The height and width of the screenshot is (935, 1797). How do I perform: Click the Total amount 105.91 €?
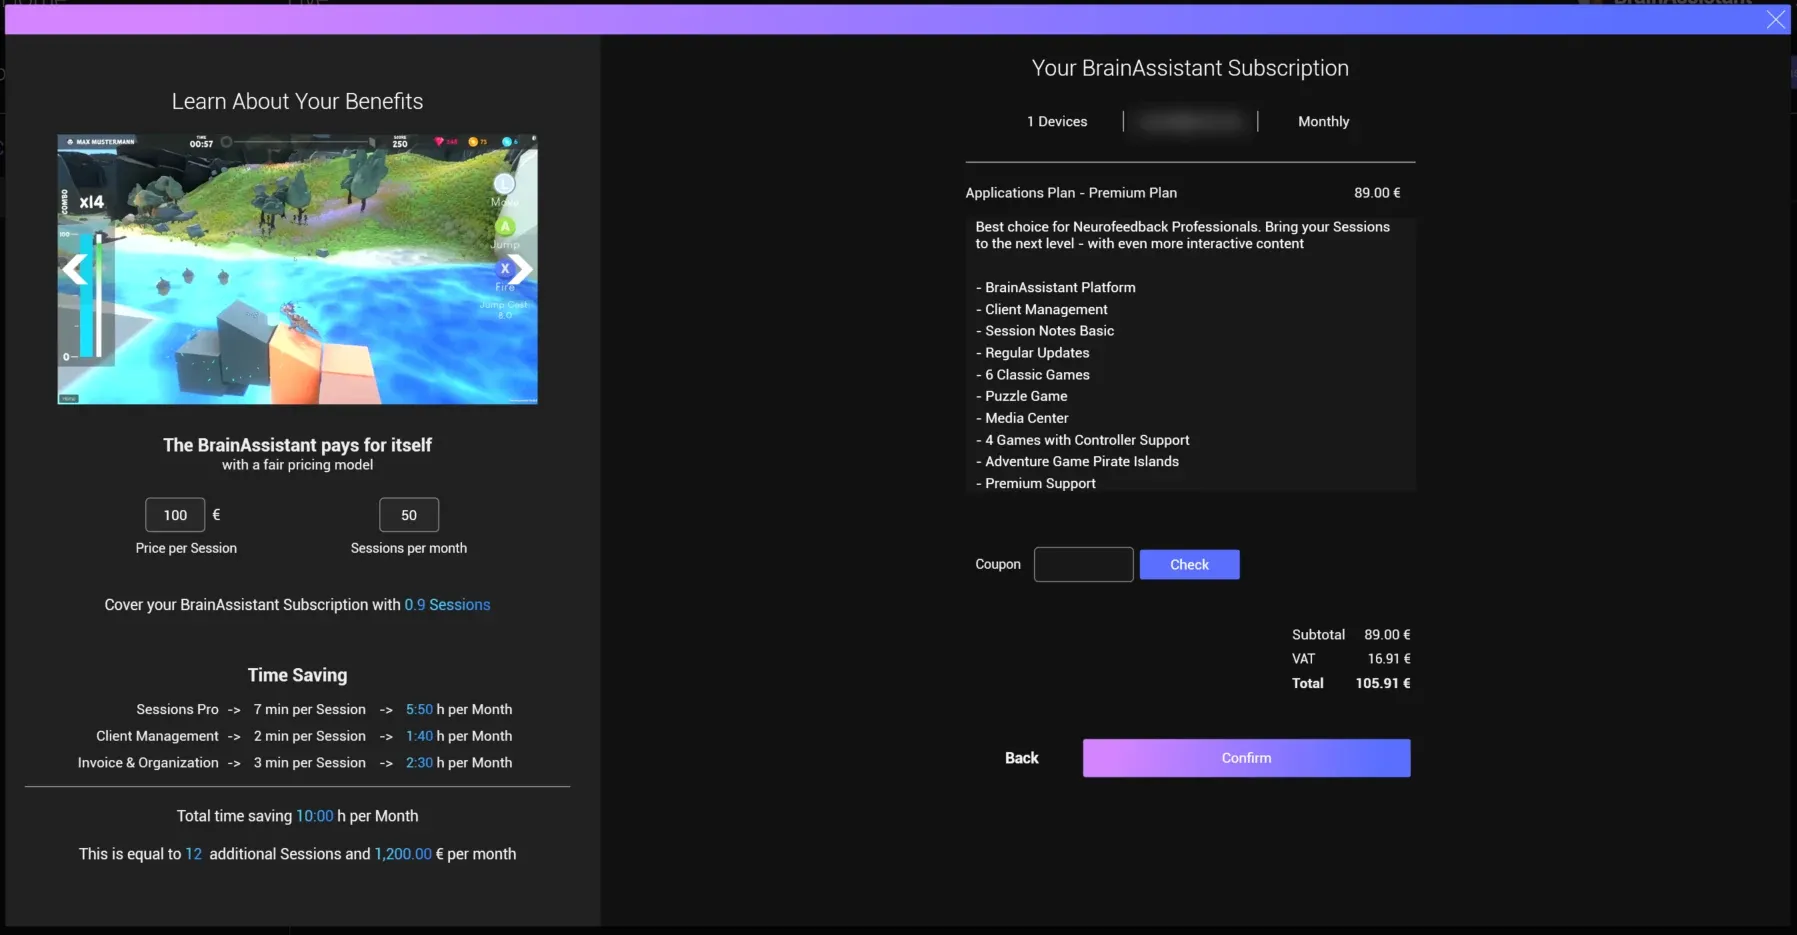point(1383,684)
